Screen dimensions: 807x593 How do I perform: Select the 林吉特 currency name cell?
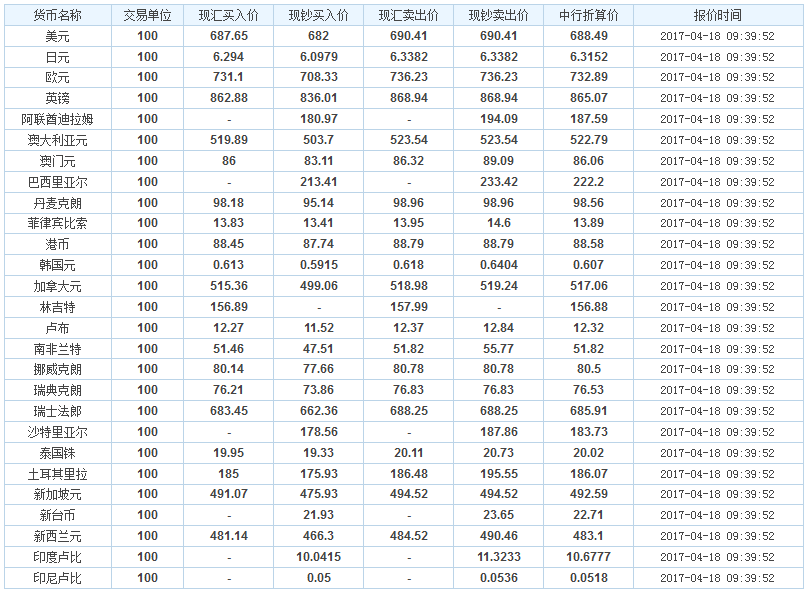point(58,307)
